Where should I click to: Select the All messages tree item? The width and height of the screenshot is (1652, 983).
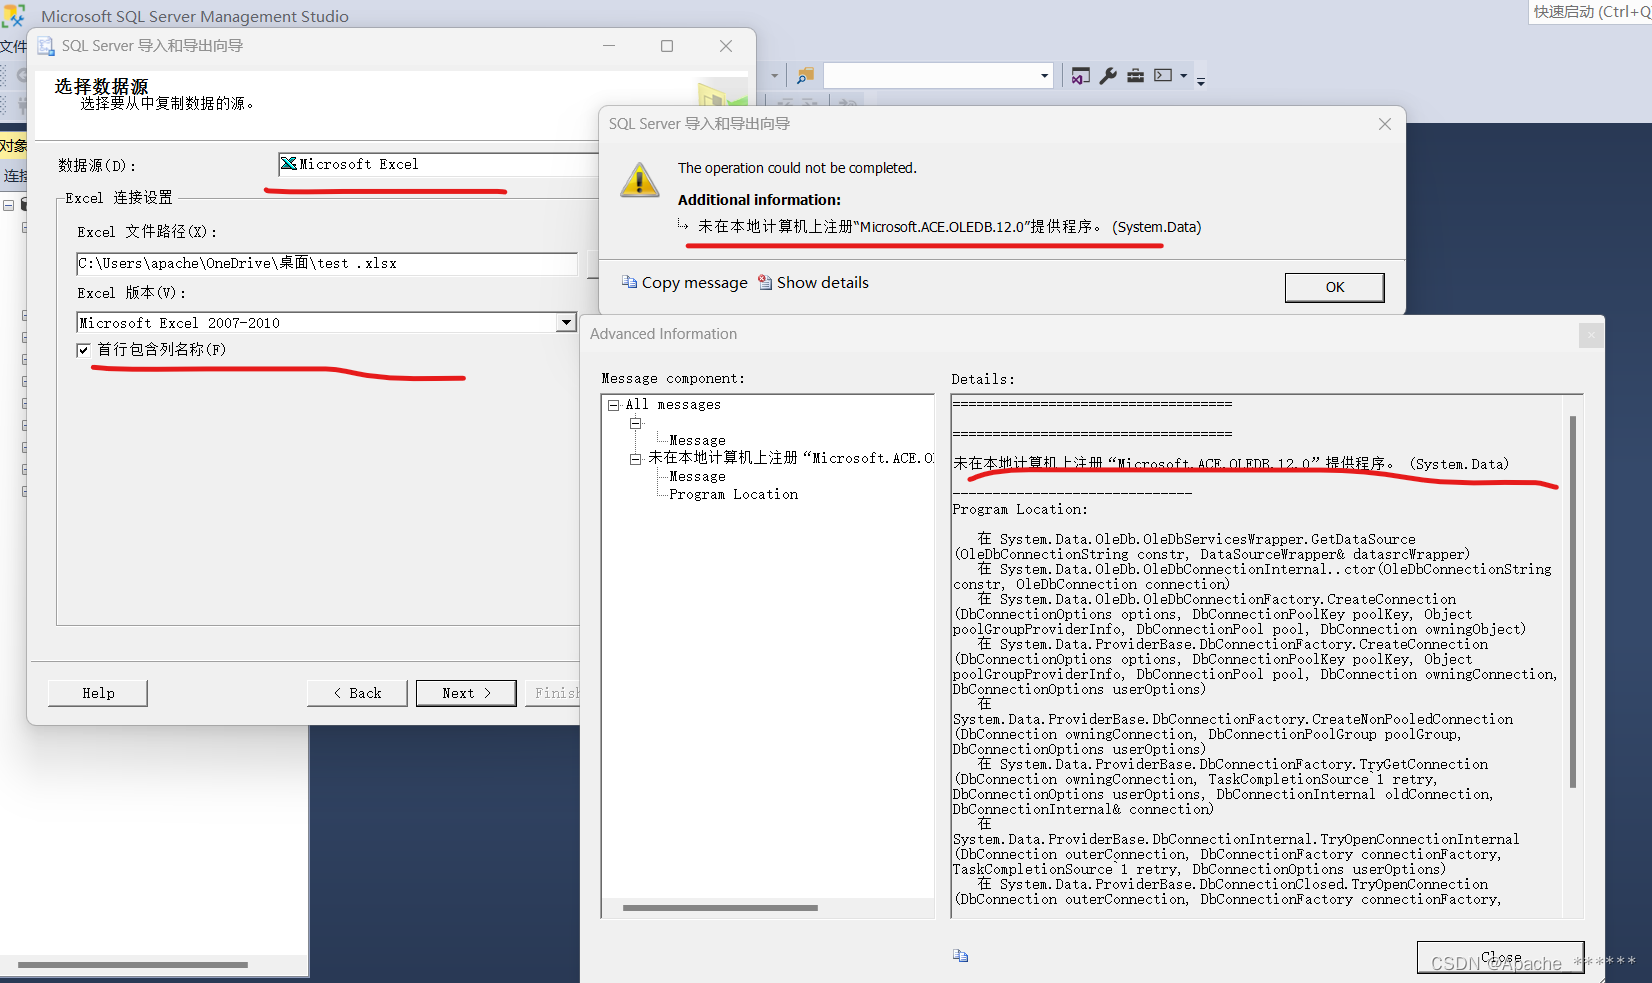[x=673, y=405]
